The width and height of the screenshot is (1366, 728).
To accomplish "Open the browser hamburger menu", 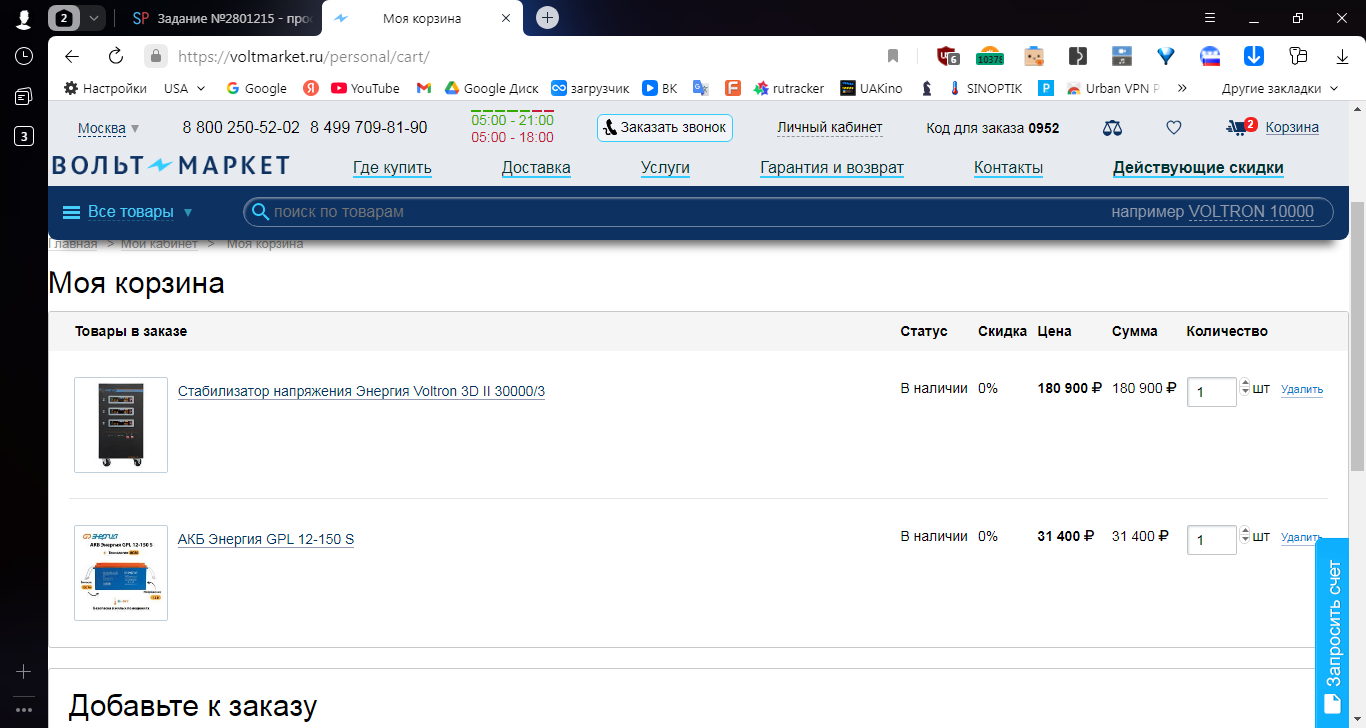I will (1210, 18).
